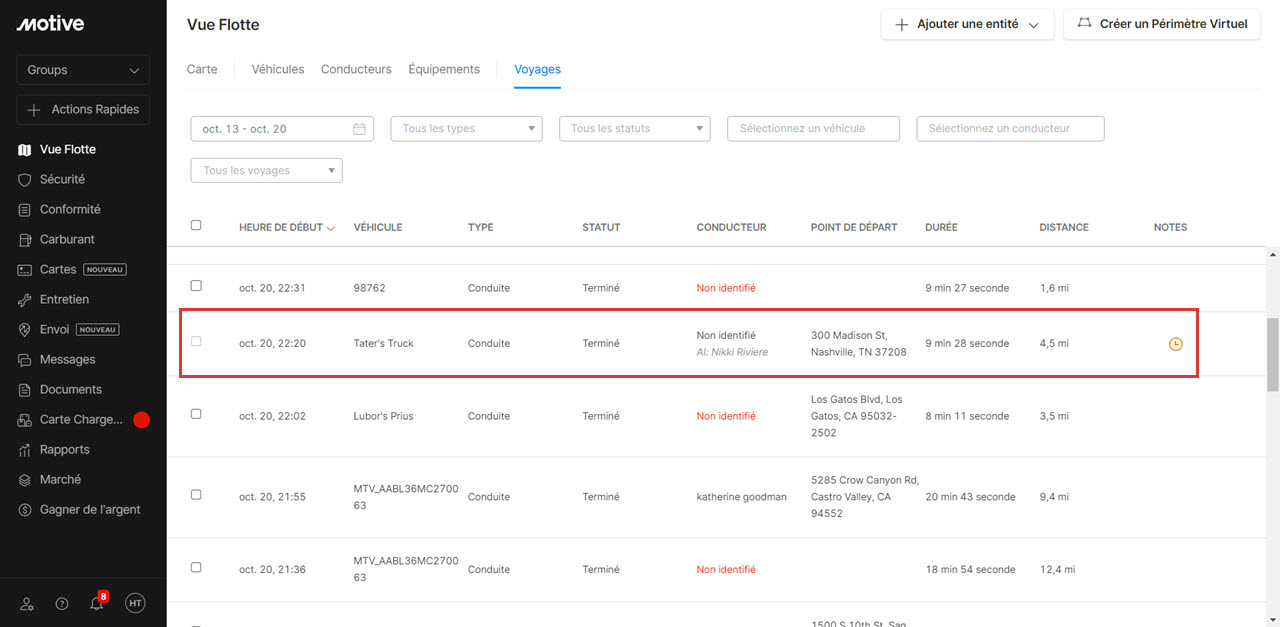Click the Actions Rapides button
This screenshot has height=627, width=1280.
83,110
